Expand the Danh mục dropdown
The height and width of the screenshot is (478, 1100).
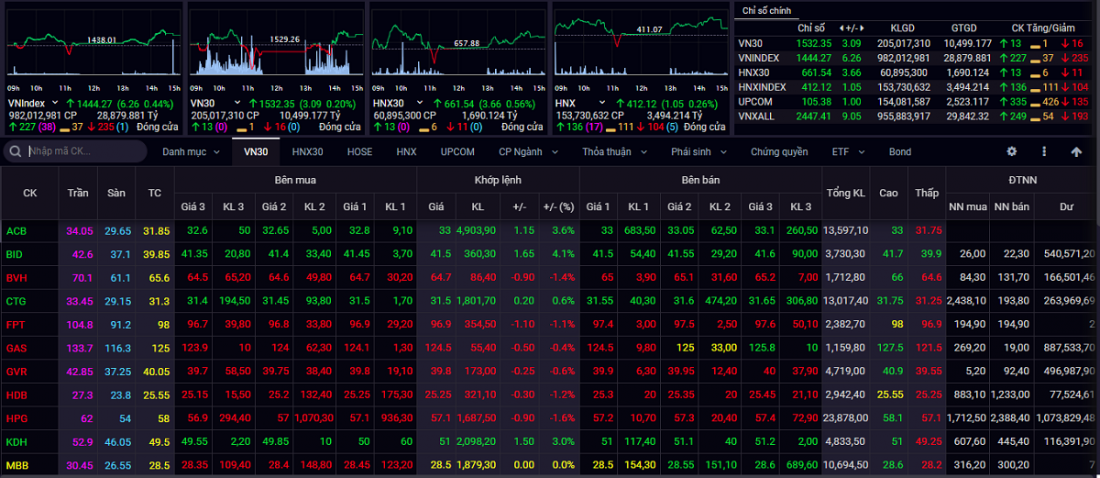click(190, 152)
